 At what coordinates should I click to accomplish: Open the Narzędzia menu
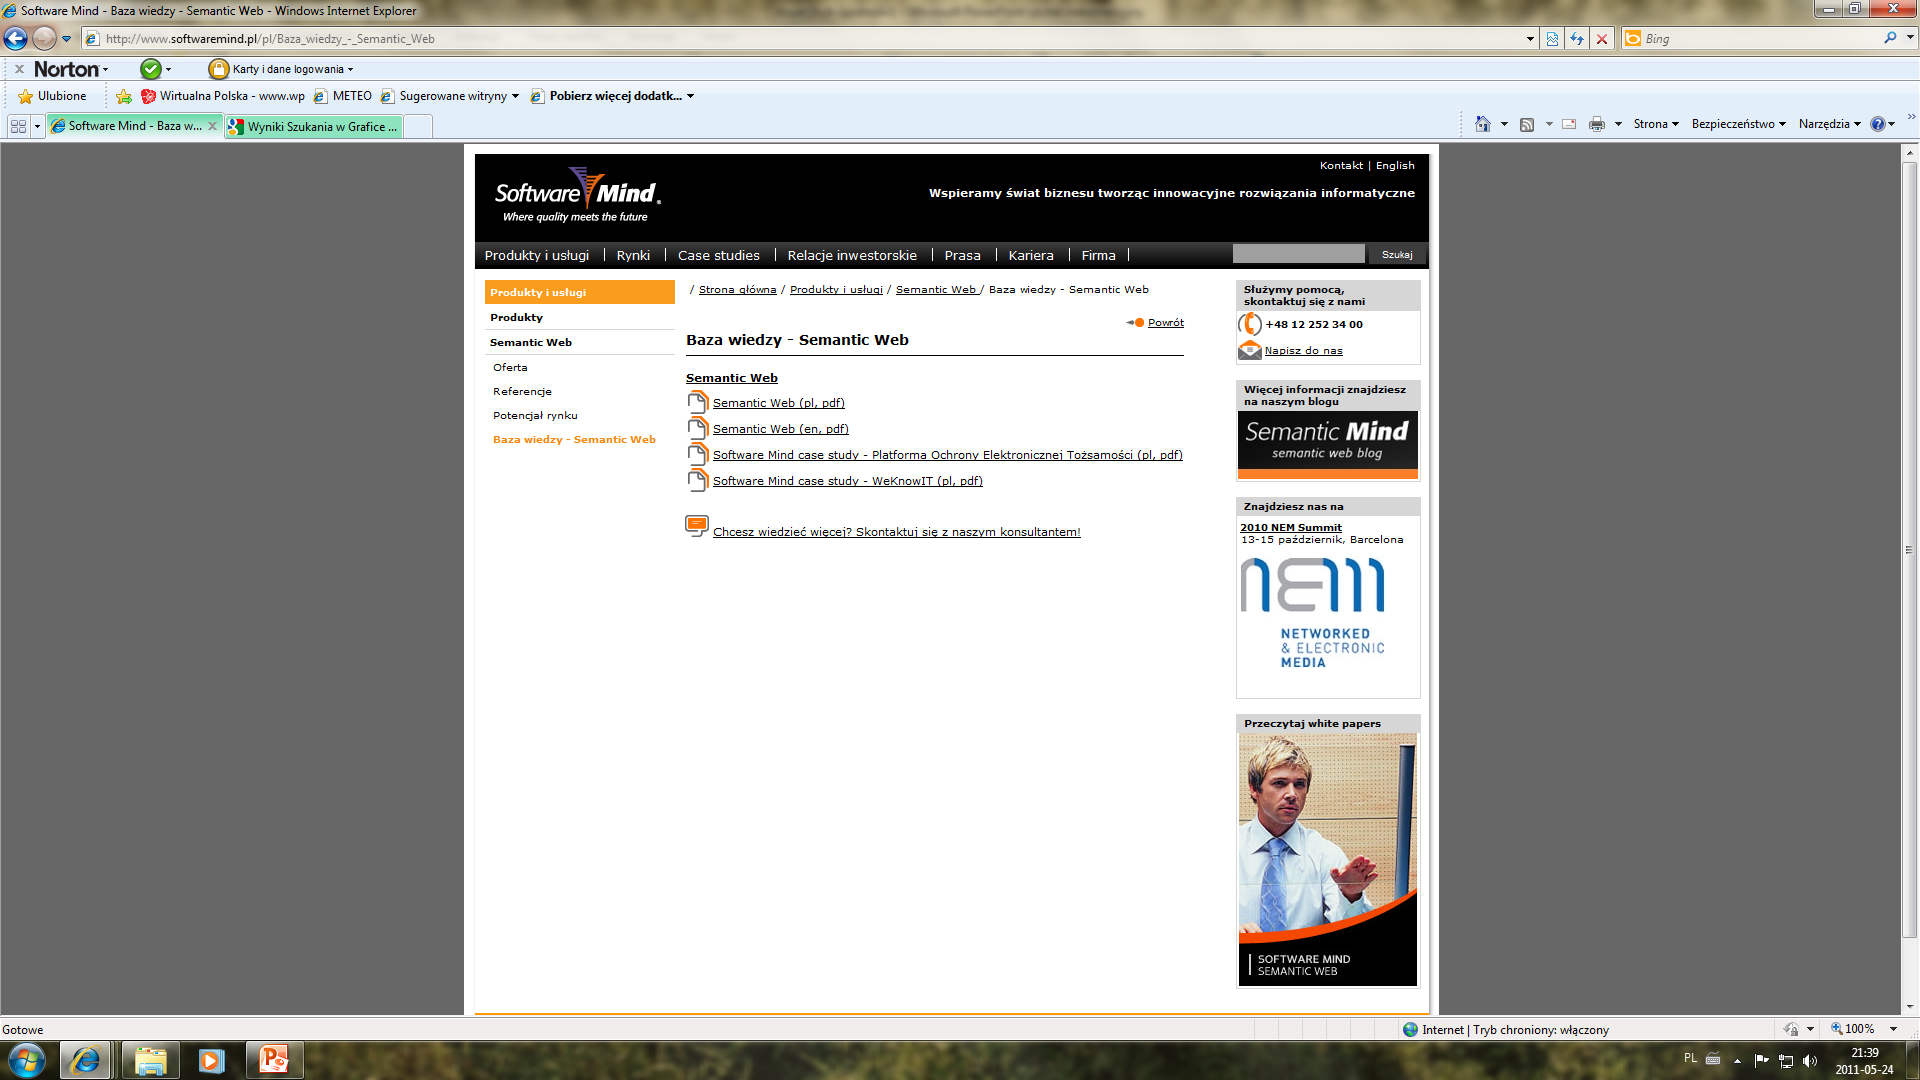coord(1829,124)
